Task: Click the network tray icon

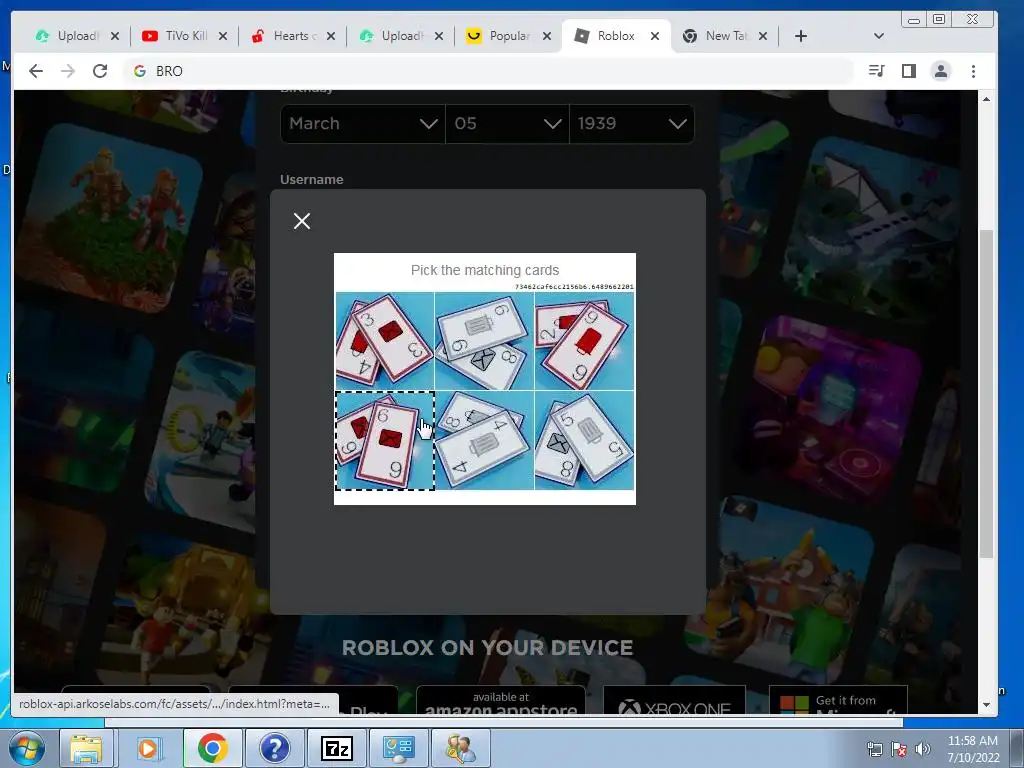Action: (874, 749)
